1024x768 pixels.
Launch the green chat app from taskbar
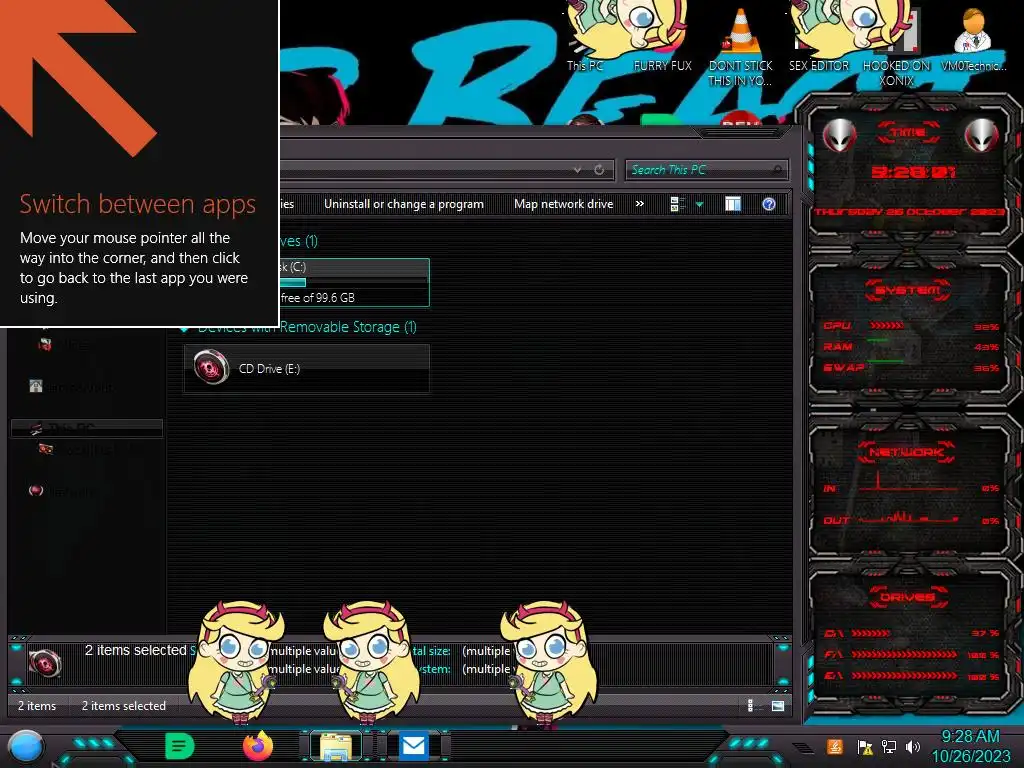(180, 746)
